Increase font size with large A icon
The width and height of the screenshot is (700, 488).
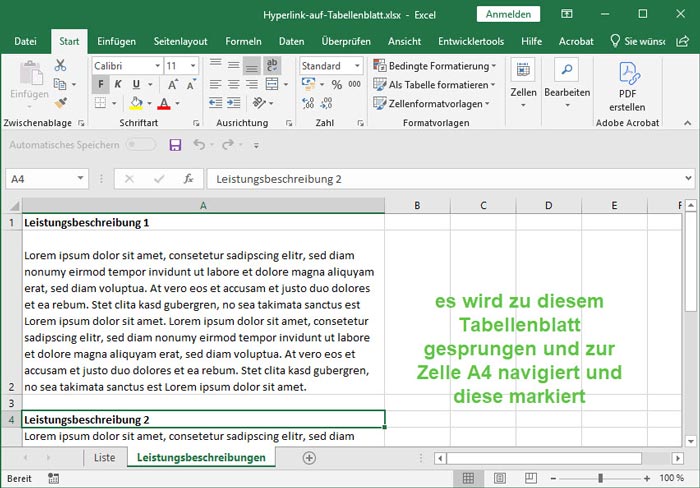(172, 84)
